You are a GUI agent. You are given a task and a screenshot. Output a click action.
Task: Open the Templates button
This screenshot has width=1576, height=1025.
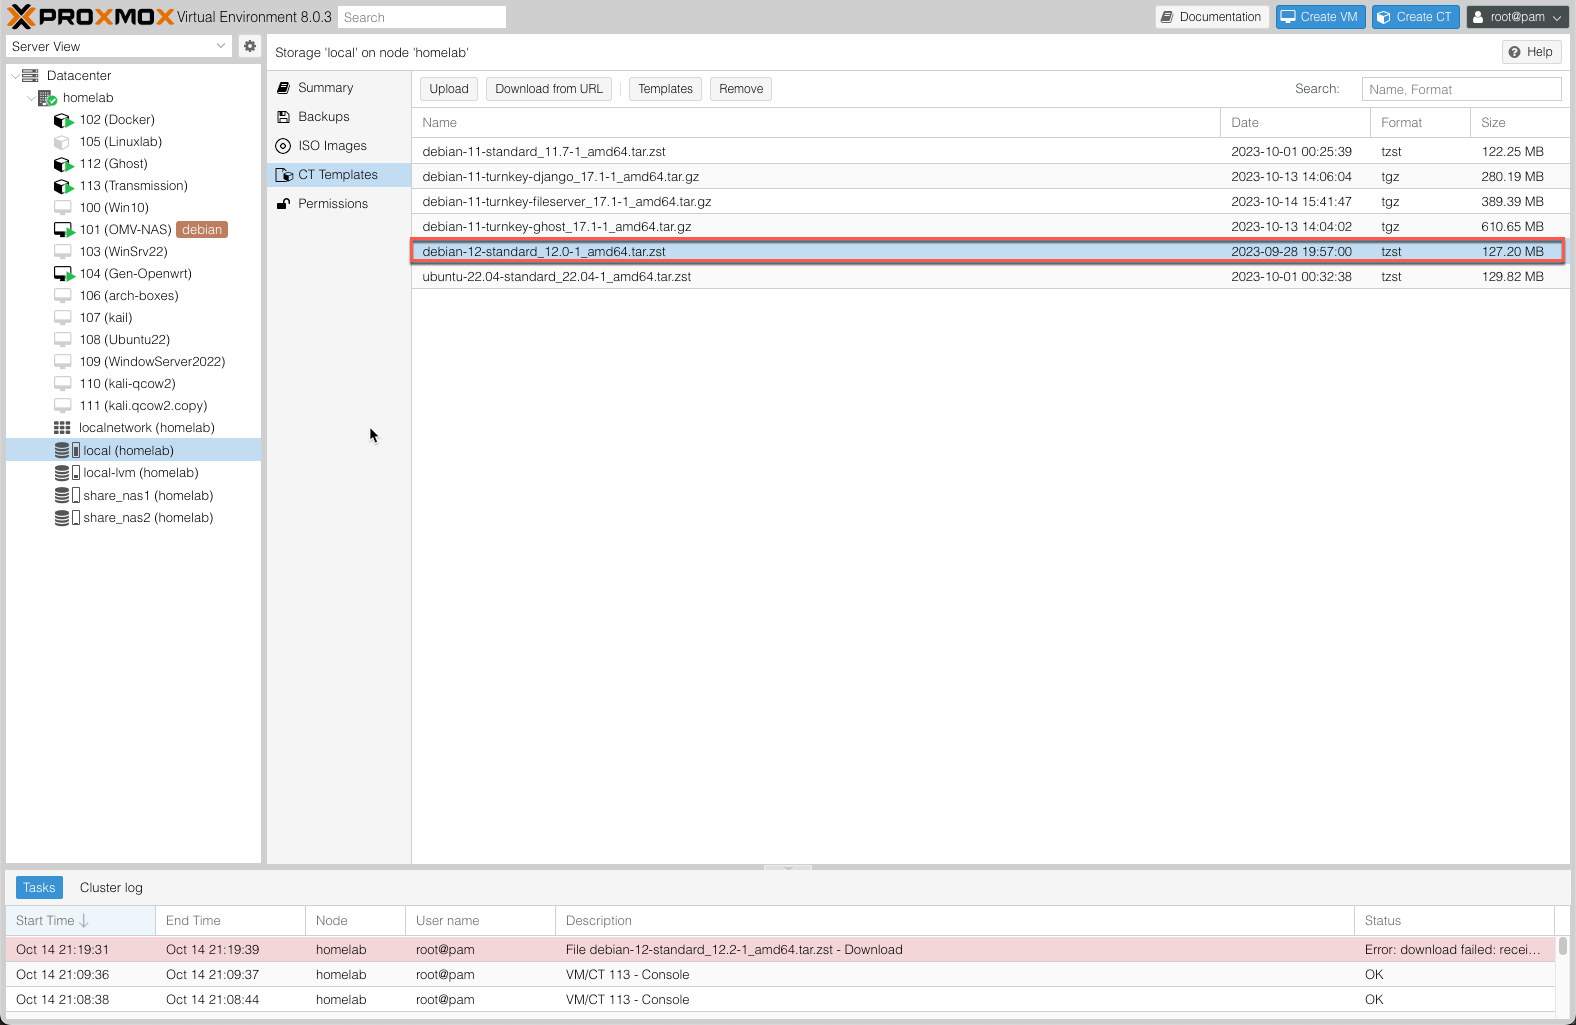[x=665, y=89]
